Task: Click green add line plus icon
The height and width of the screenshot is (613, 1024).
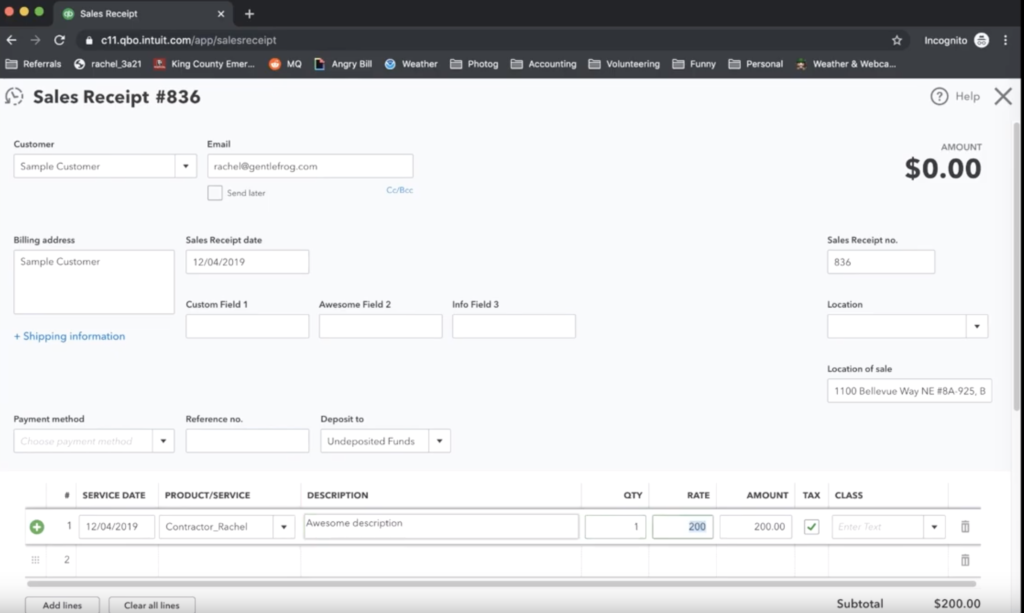Action: click(x=37, y=527)
